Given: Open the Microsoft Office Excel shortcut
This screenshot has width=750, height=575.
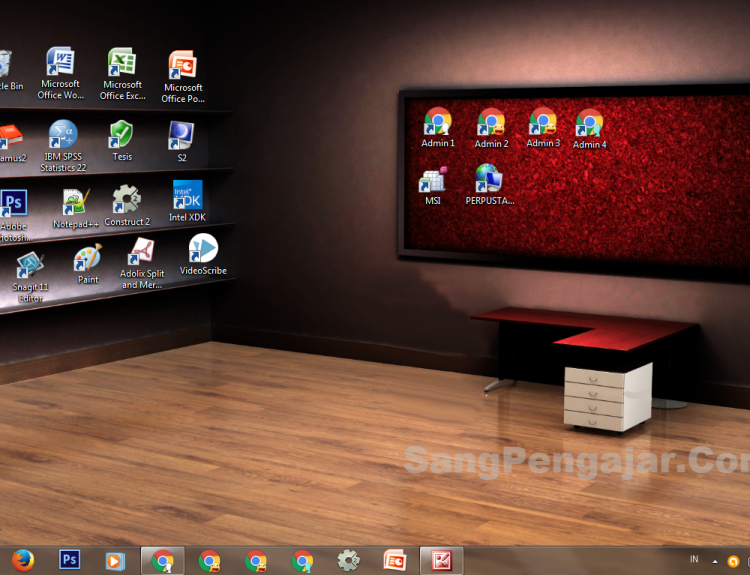Looking at the screenshot, I should [122, 73].
